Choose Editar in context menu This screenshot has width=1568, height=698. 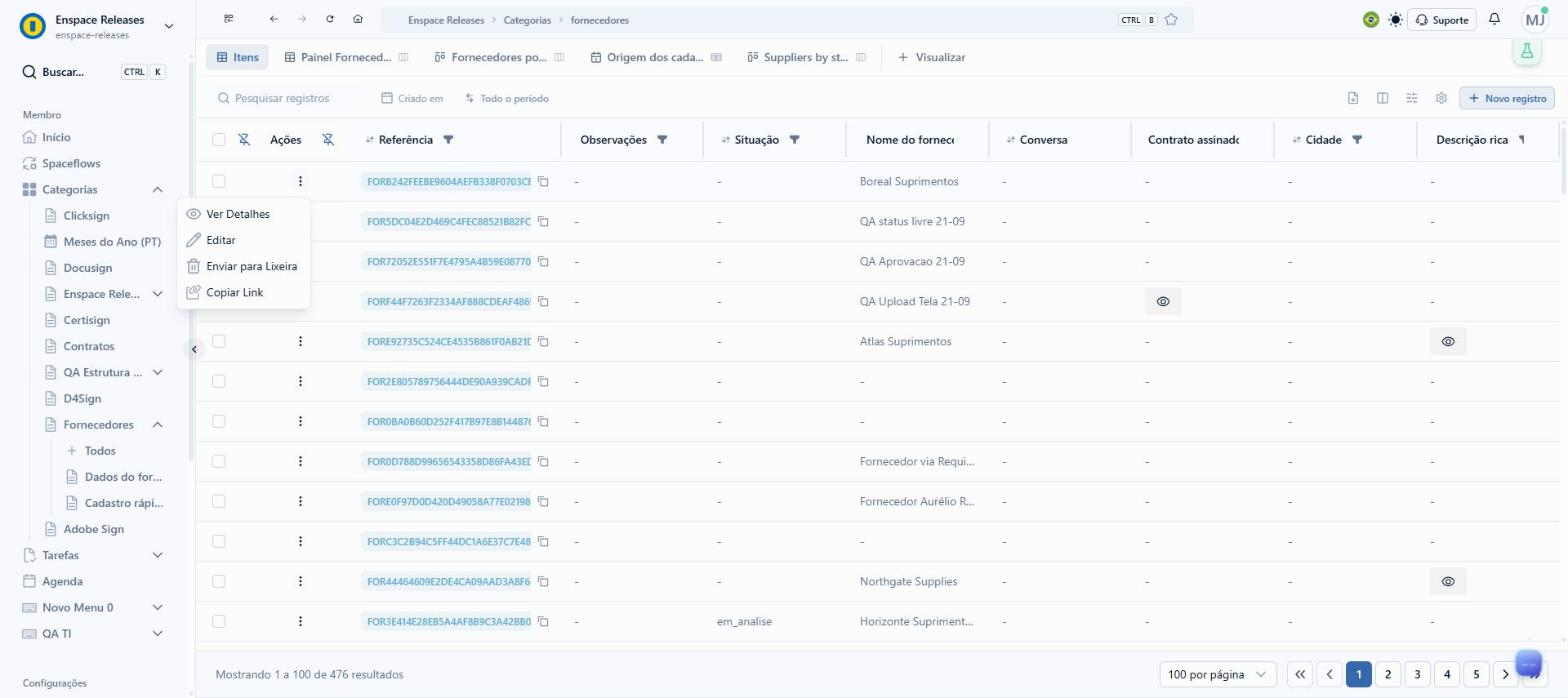244,240
